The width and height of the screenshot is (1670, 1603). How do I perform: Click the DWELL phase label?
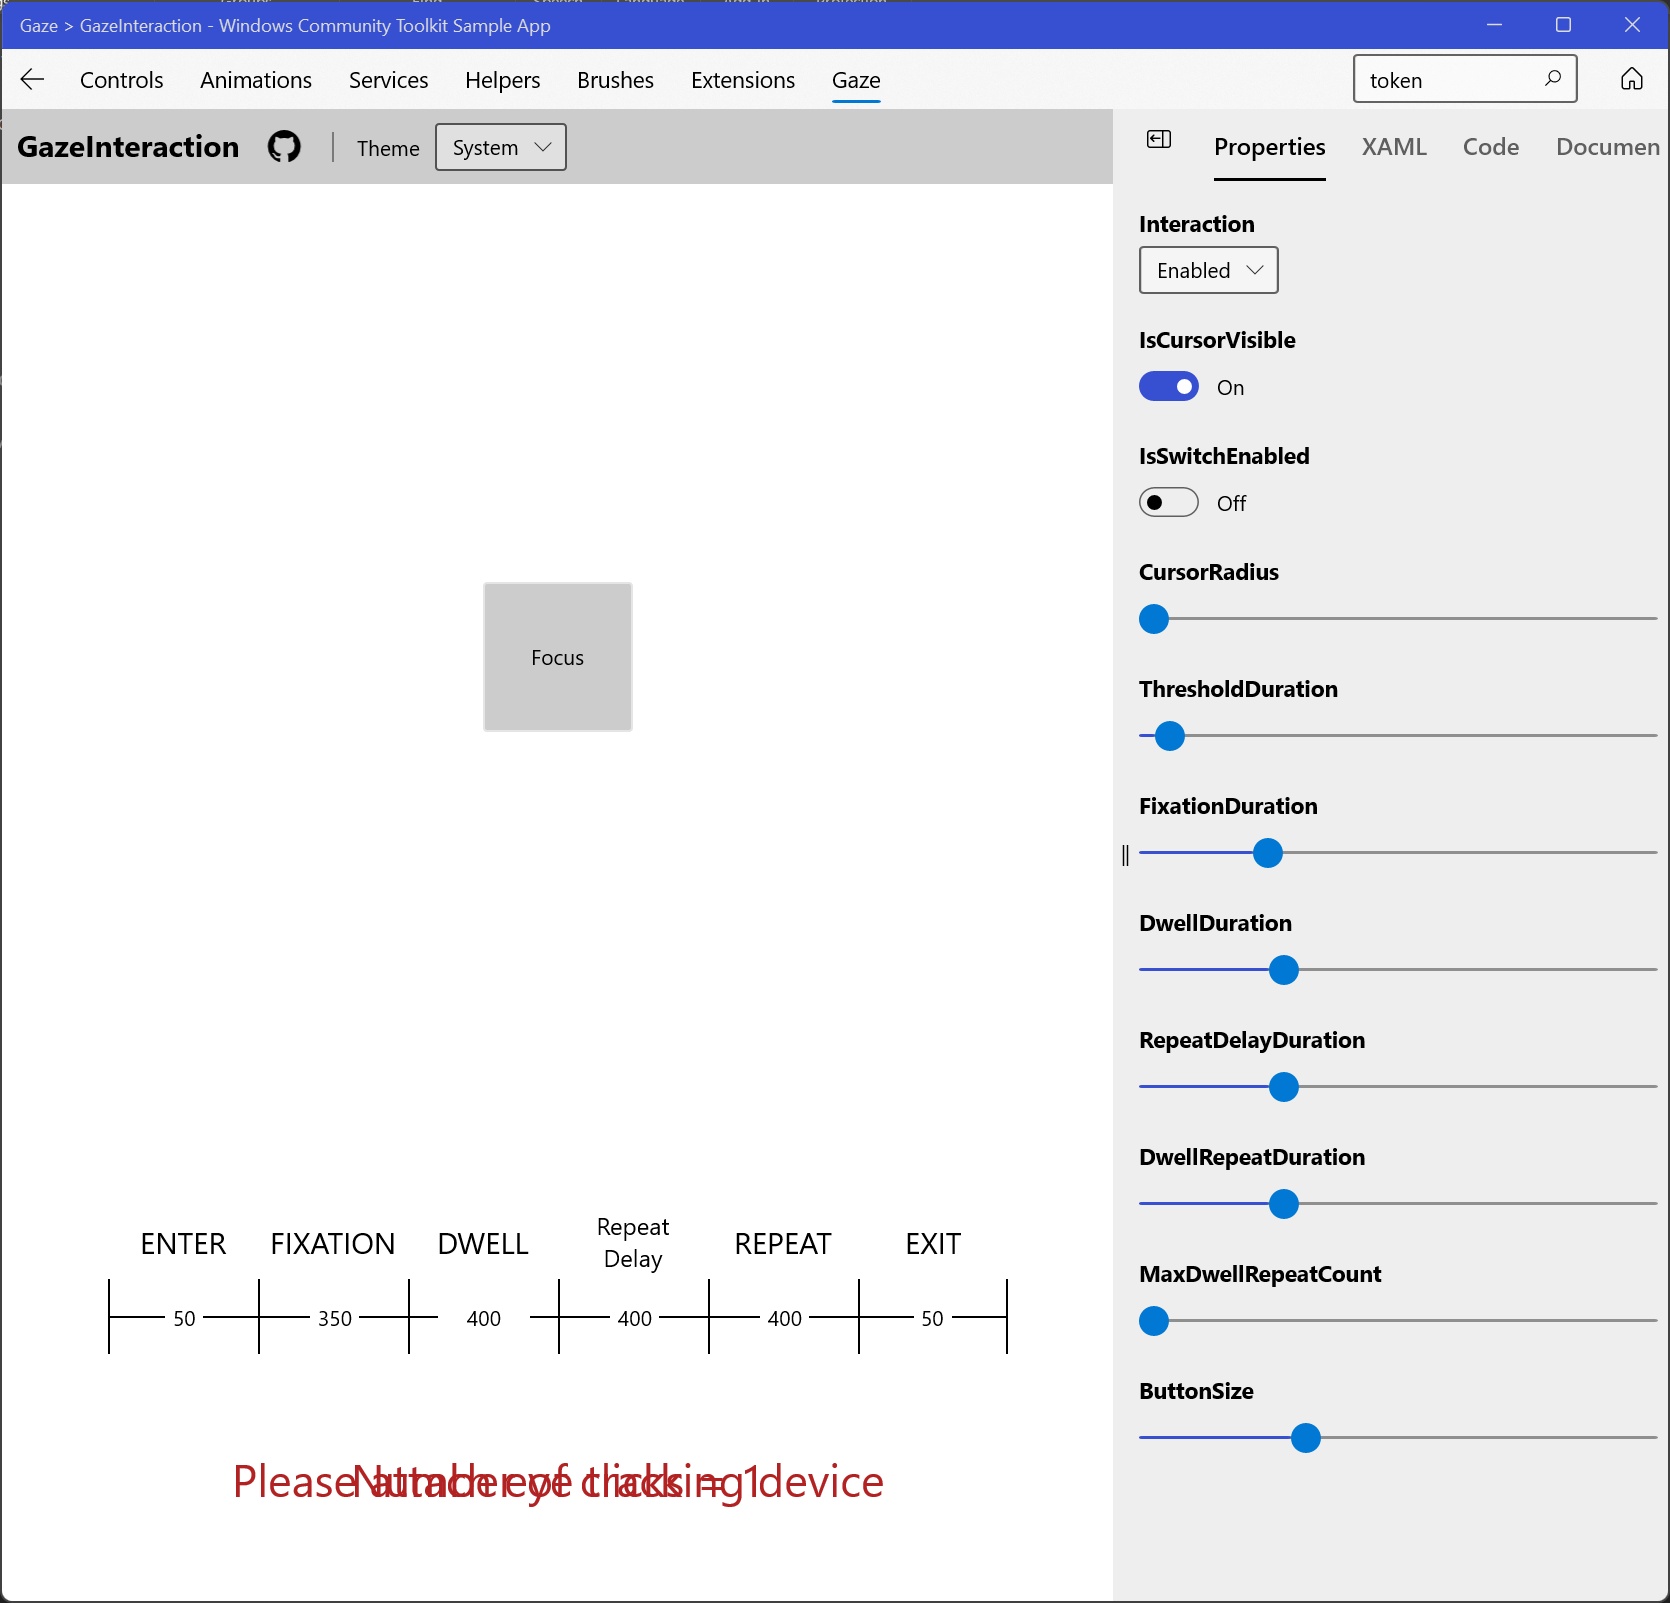(483, 1244)
